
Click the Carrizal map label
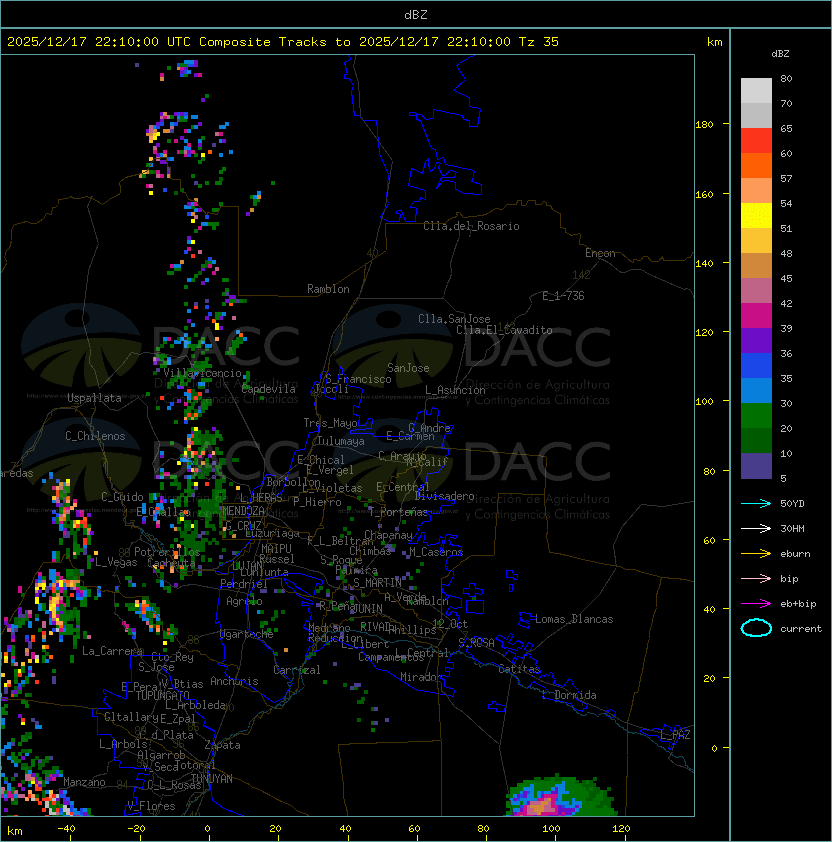297,670
